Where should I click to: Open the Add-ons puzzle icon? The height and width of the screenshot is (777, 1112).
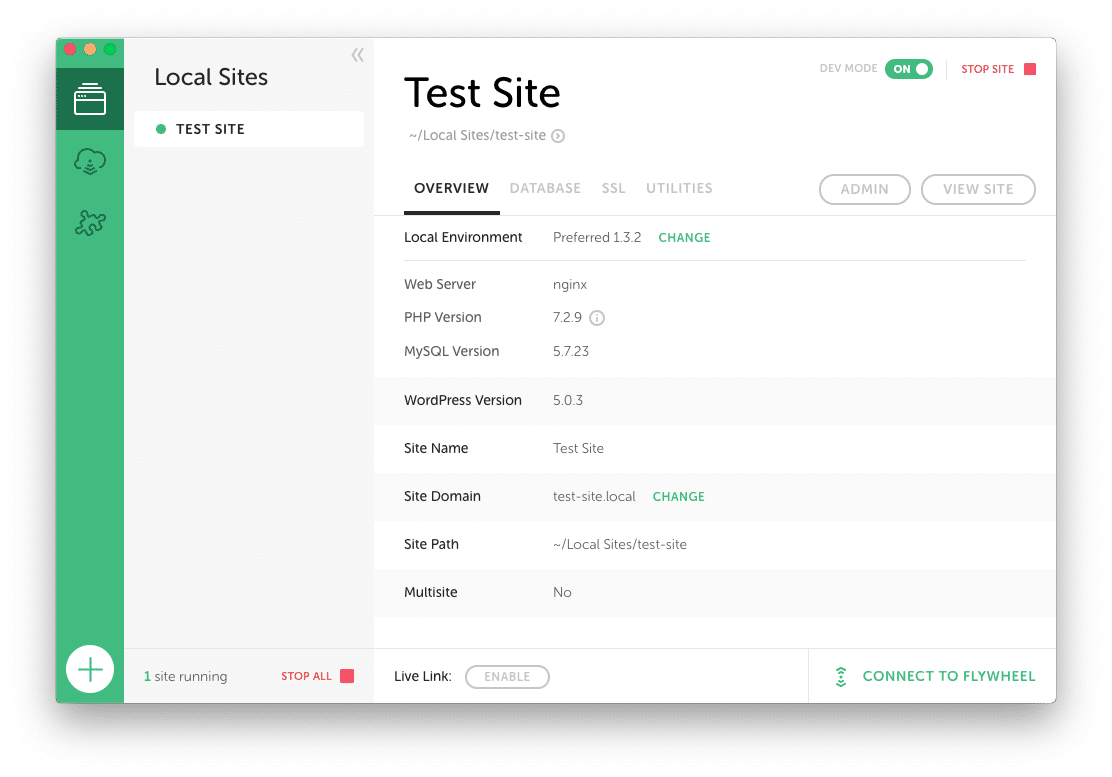90,224
